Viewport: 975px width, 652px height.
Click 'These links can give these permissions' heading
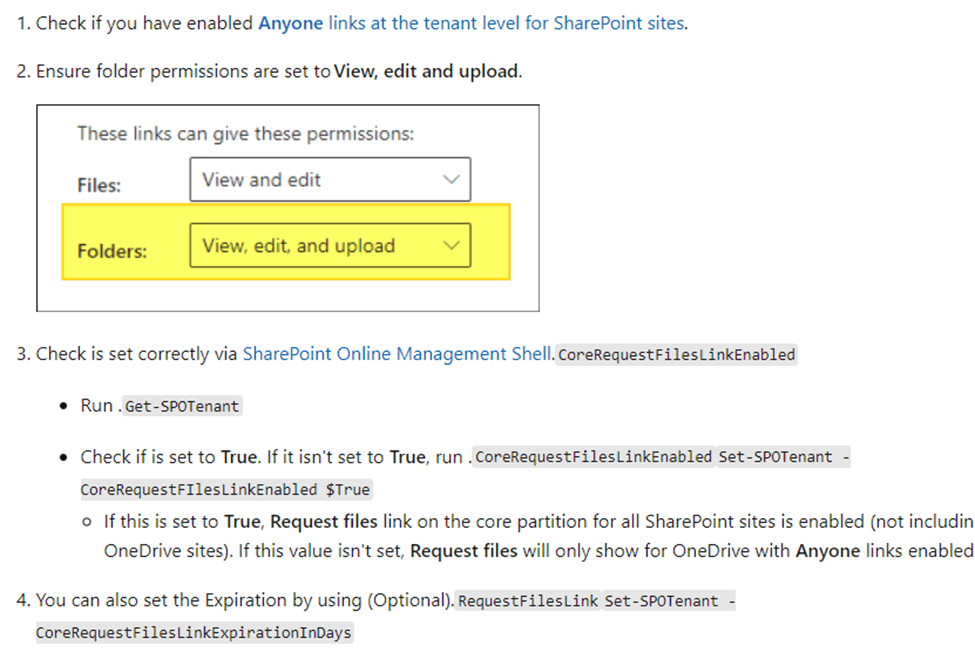(x=246, y=134)
